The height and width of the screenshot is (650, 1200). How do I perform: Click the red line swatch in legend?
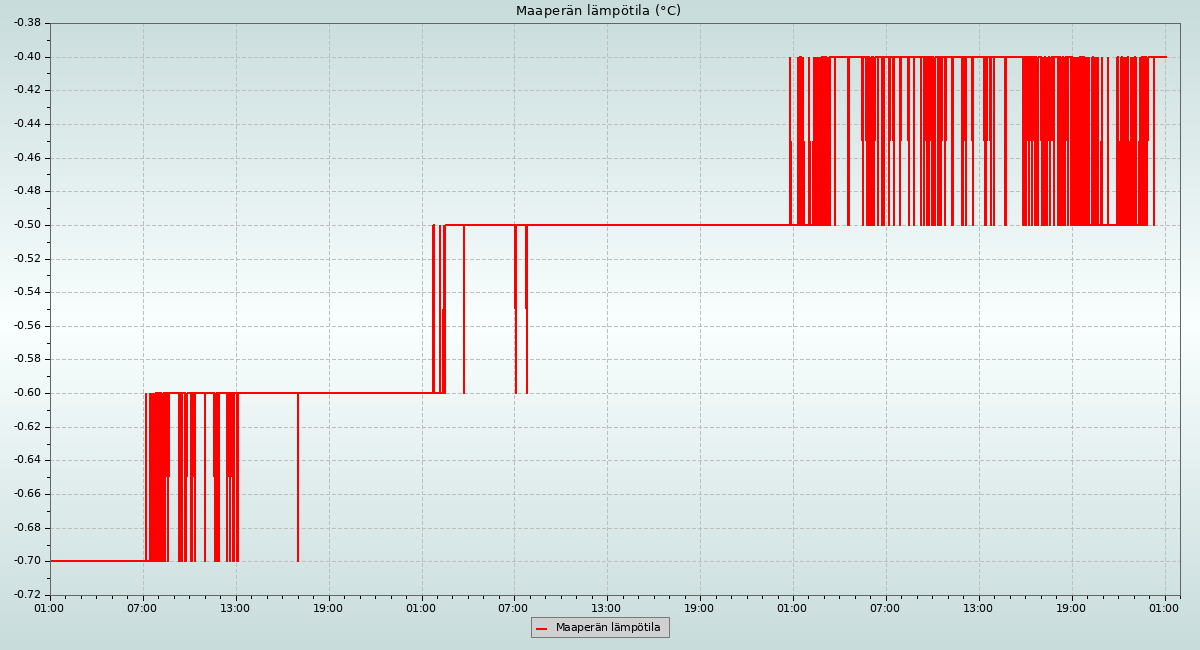(542, 628)
